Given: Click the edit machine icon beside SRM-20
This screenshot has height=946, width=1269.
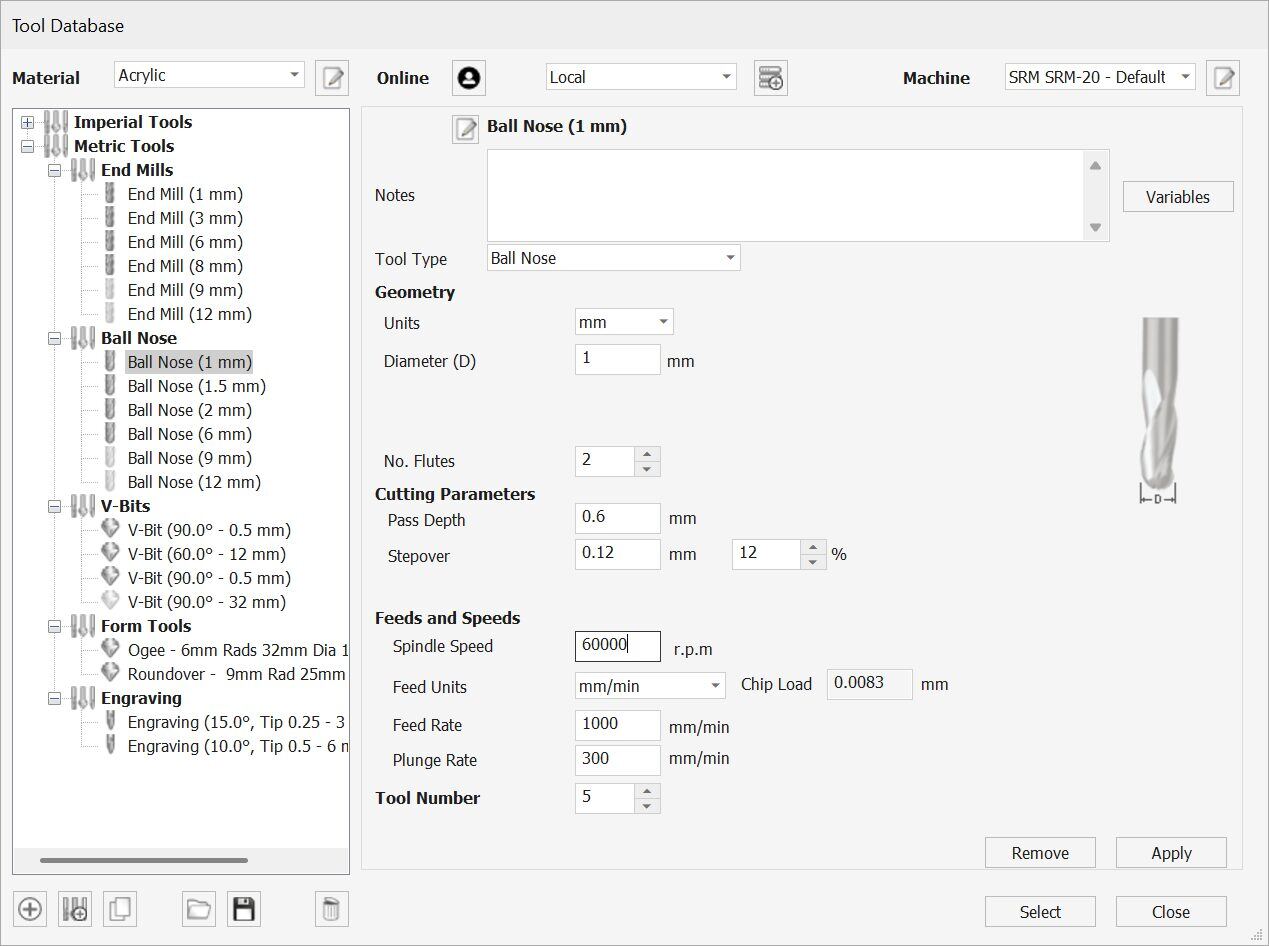Looking at the screenshot, I should click(x=1223, y=77).
